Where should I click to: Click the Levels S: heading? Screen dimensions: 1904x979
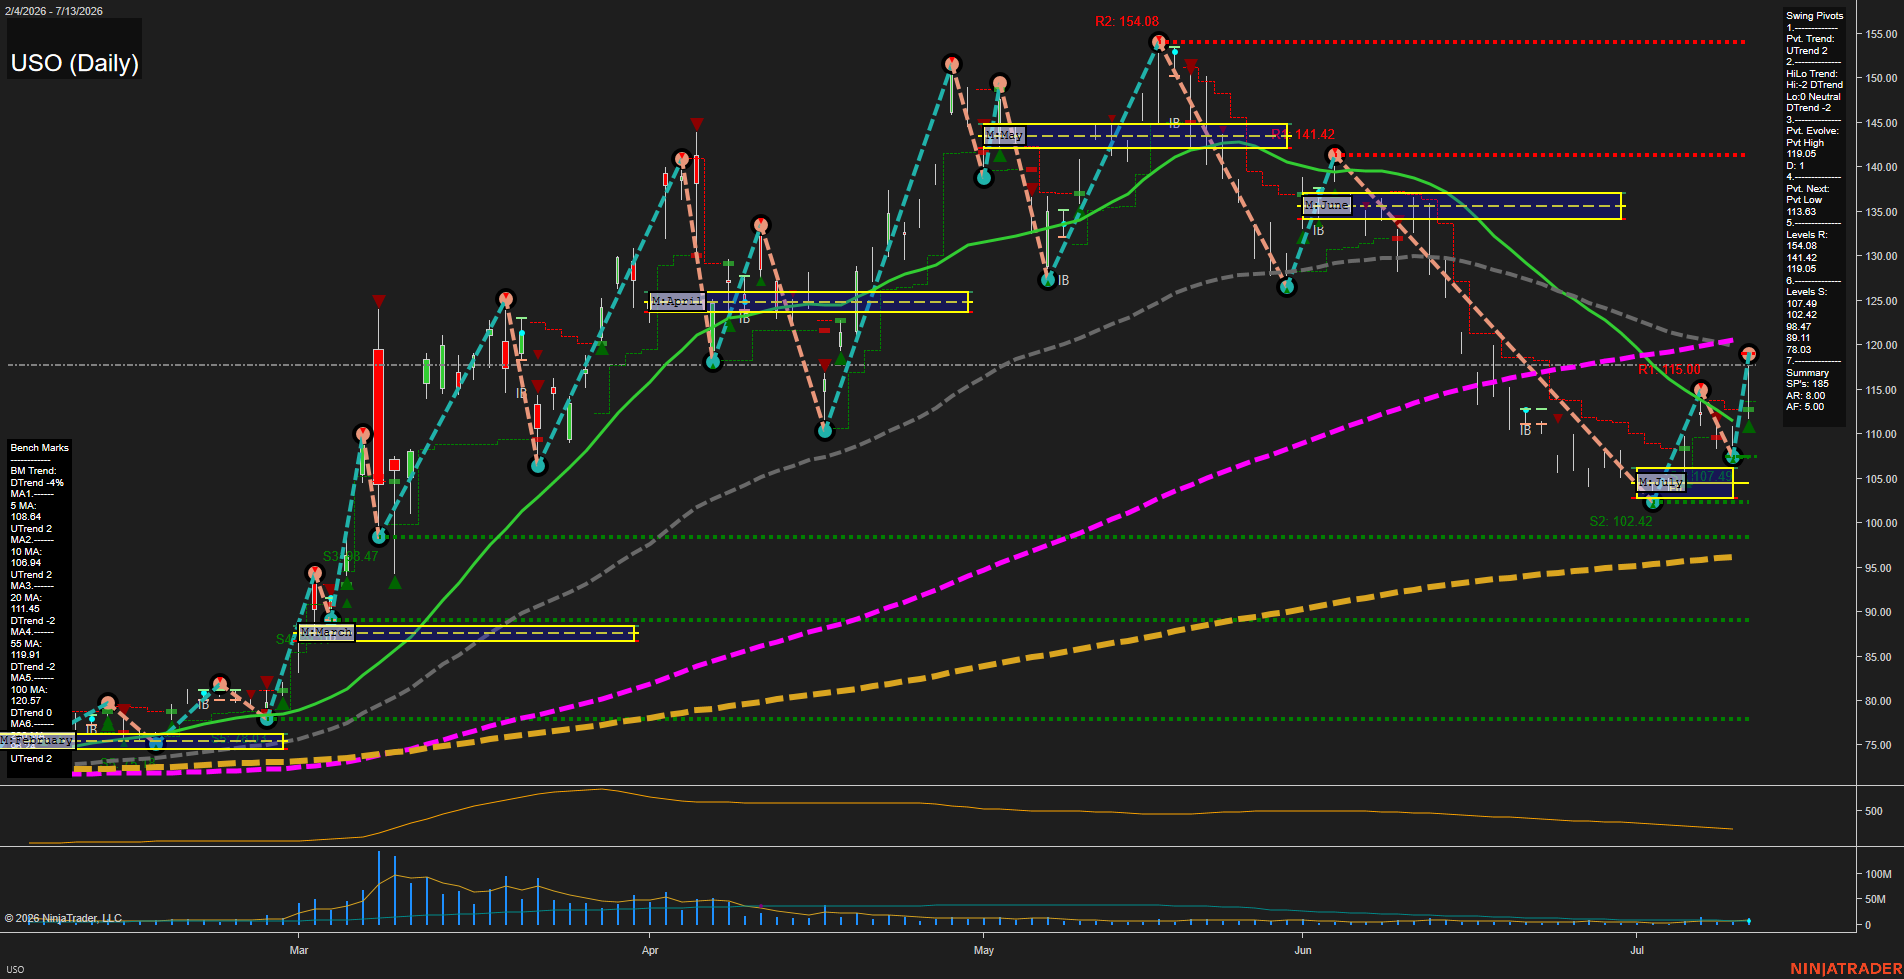tap(1807, 292)
